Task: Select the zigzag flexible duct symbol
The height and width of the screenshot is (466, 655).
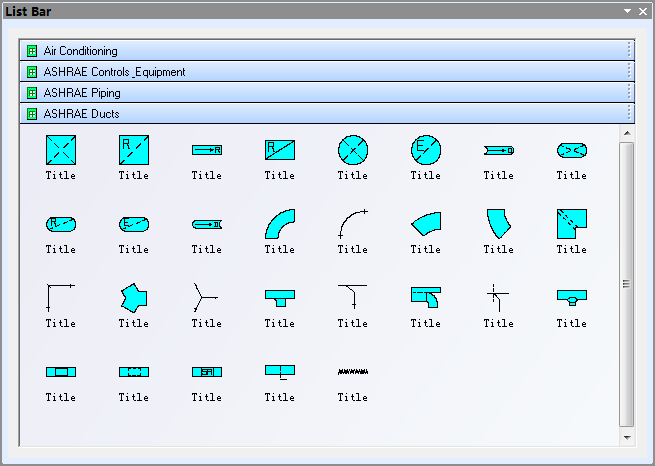Action: (x=352, y=371)
